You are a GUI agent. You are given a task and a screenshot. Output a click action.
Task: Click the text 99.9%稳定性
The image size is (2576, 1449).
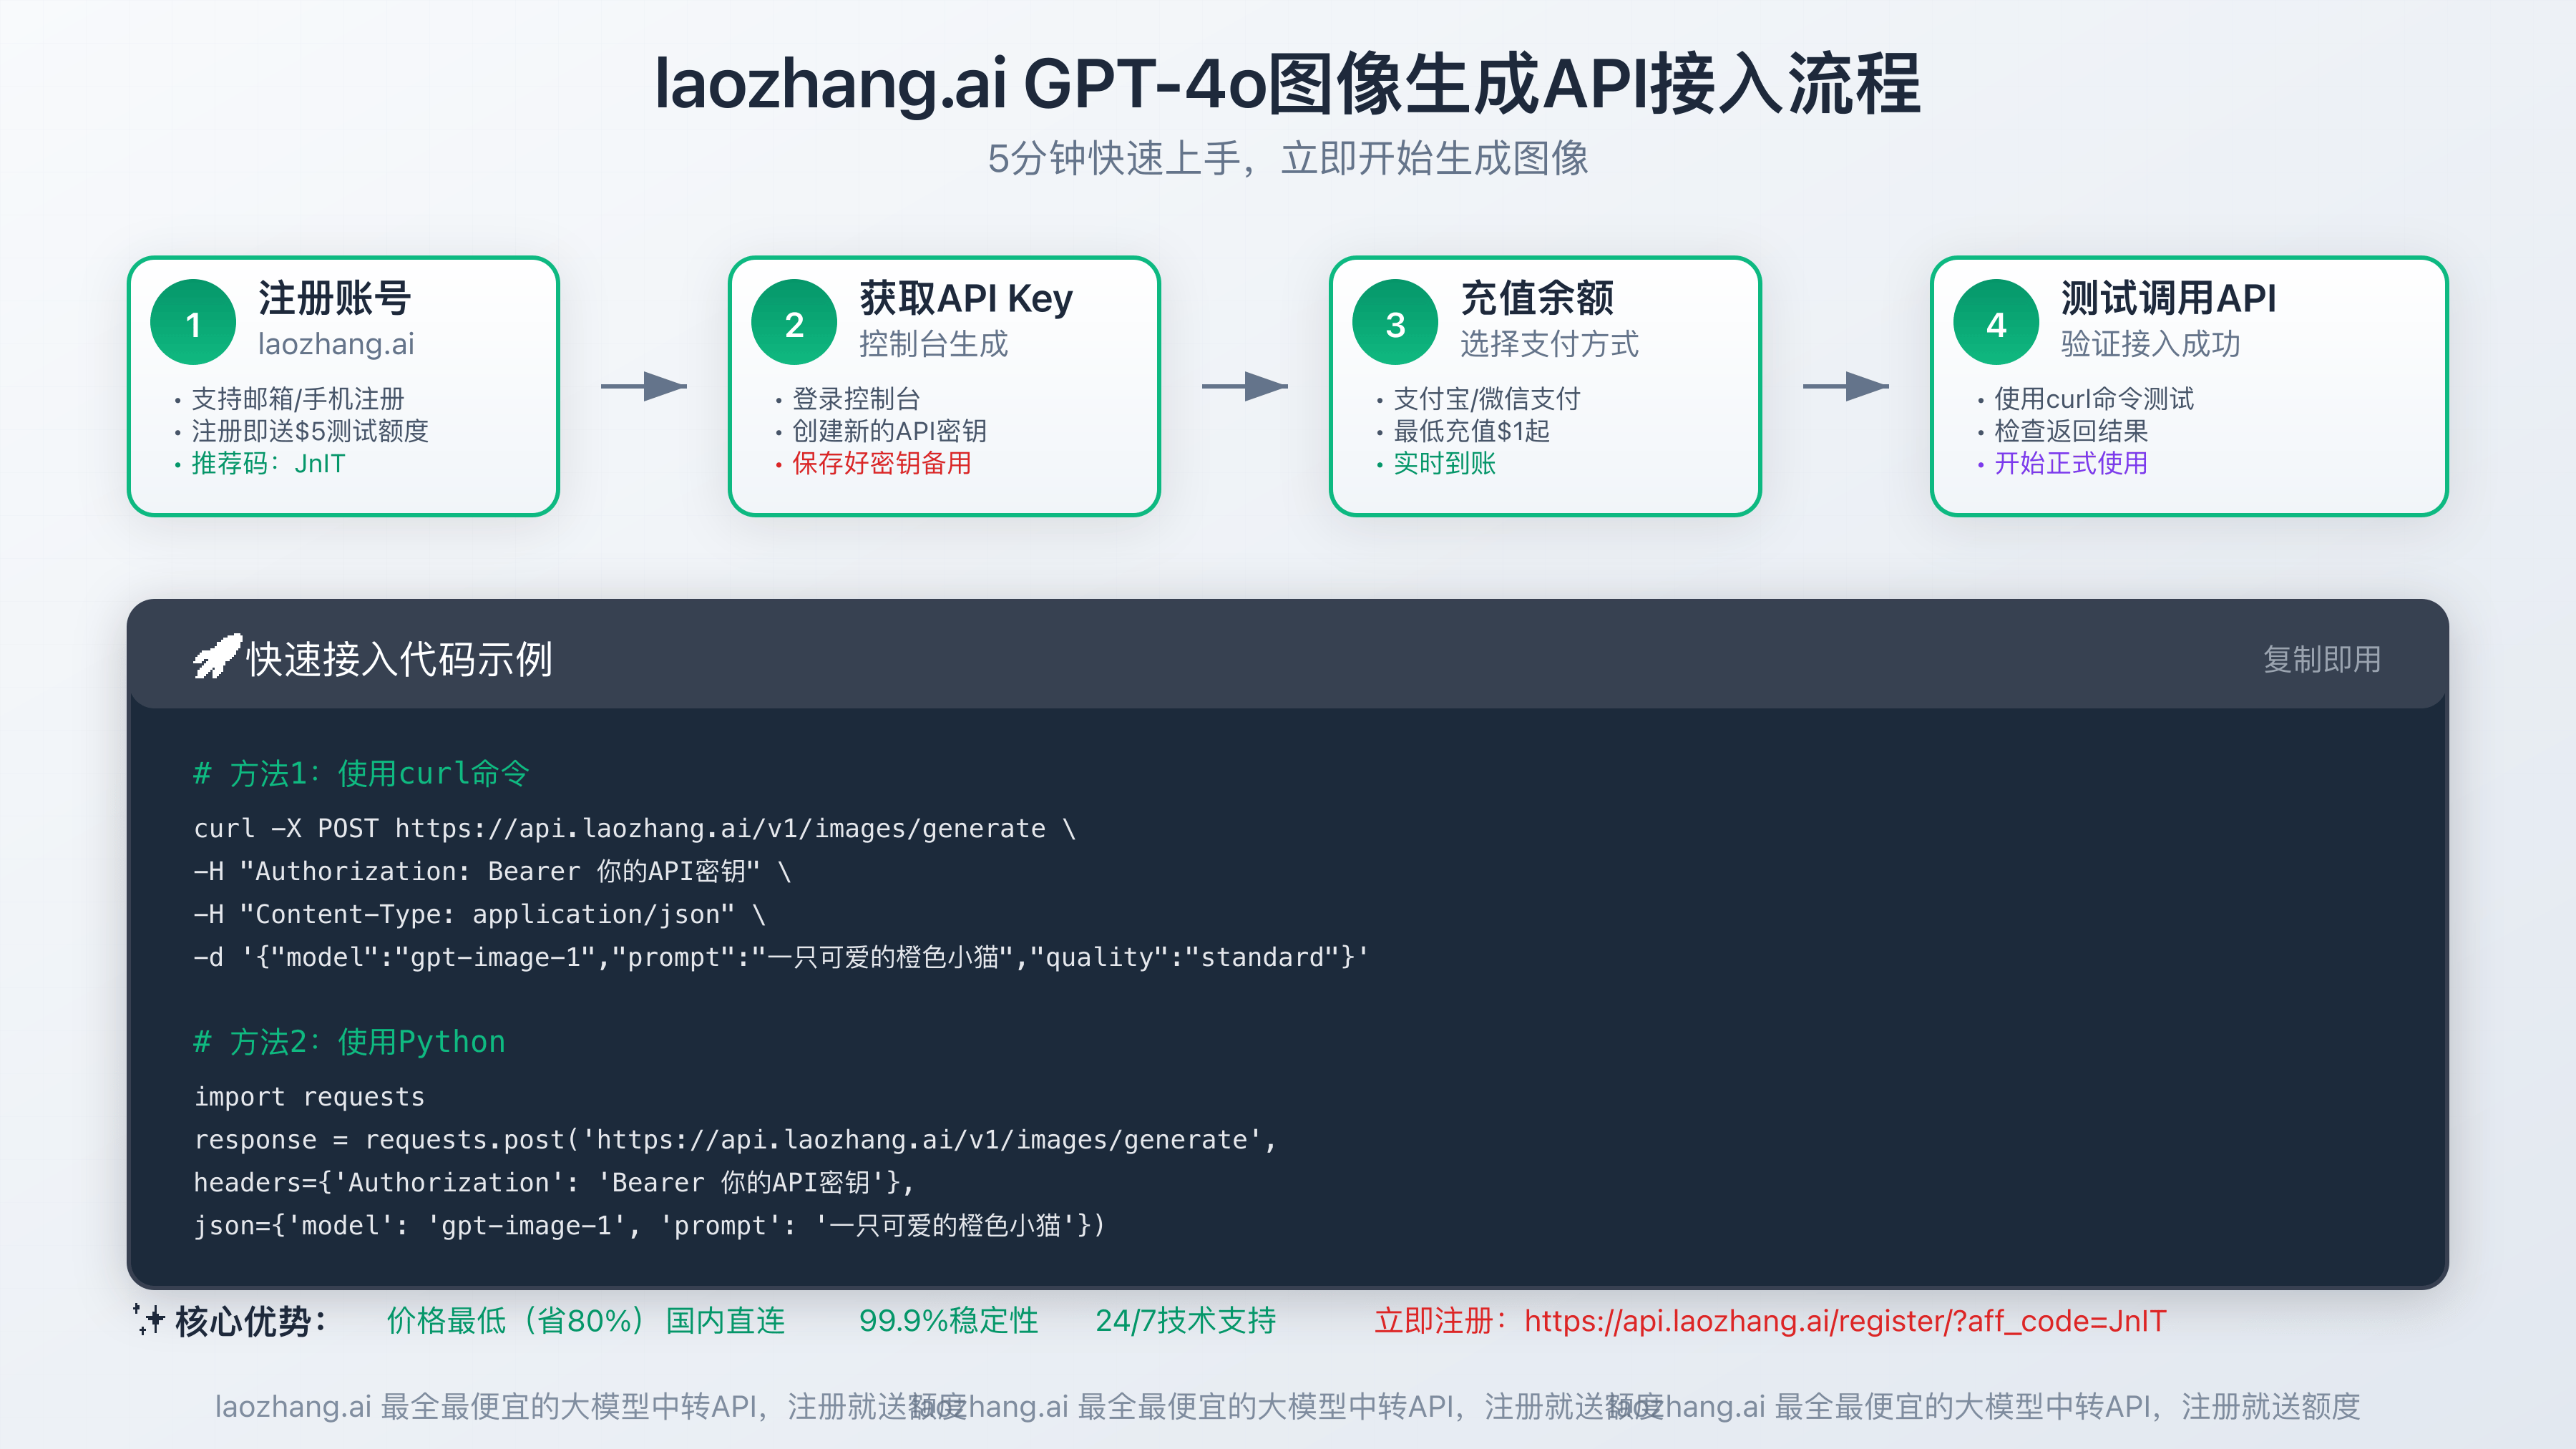[948, 1321]
